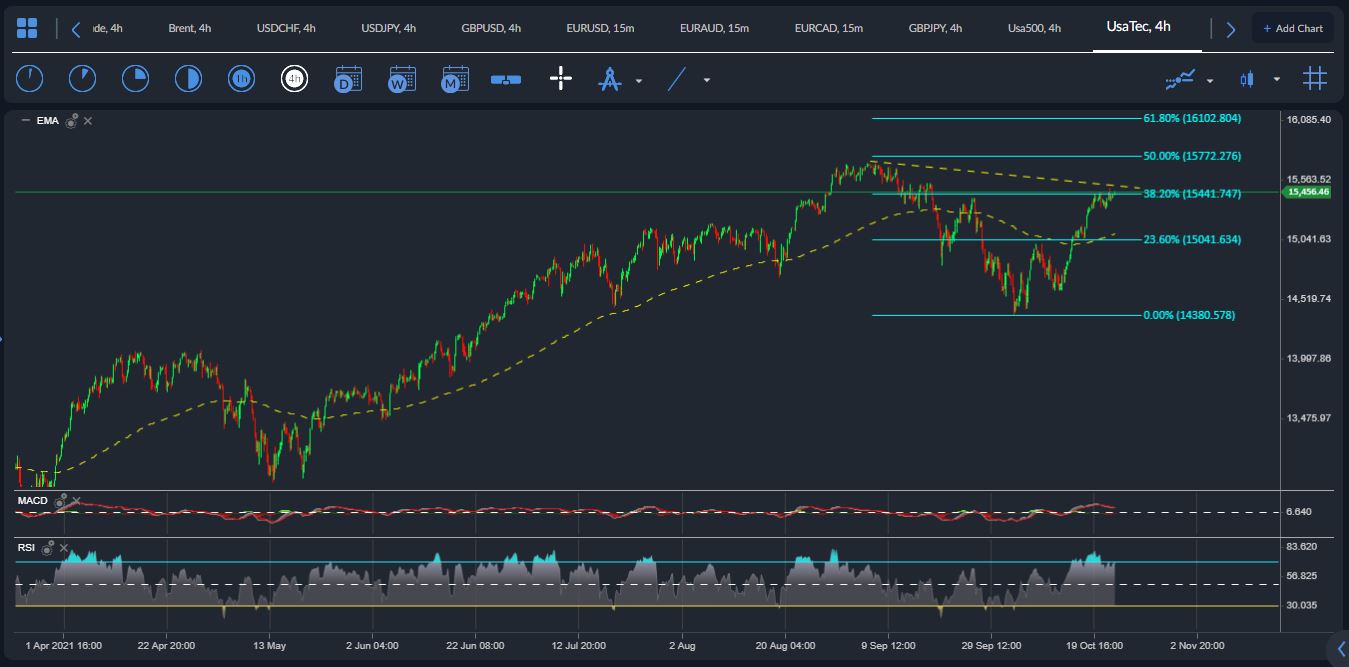Open EMA indicator settings gear
1349x667 pixels.
click(71, 120)
